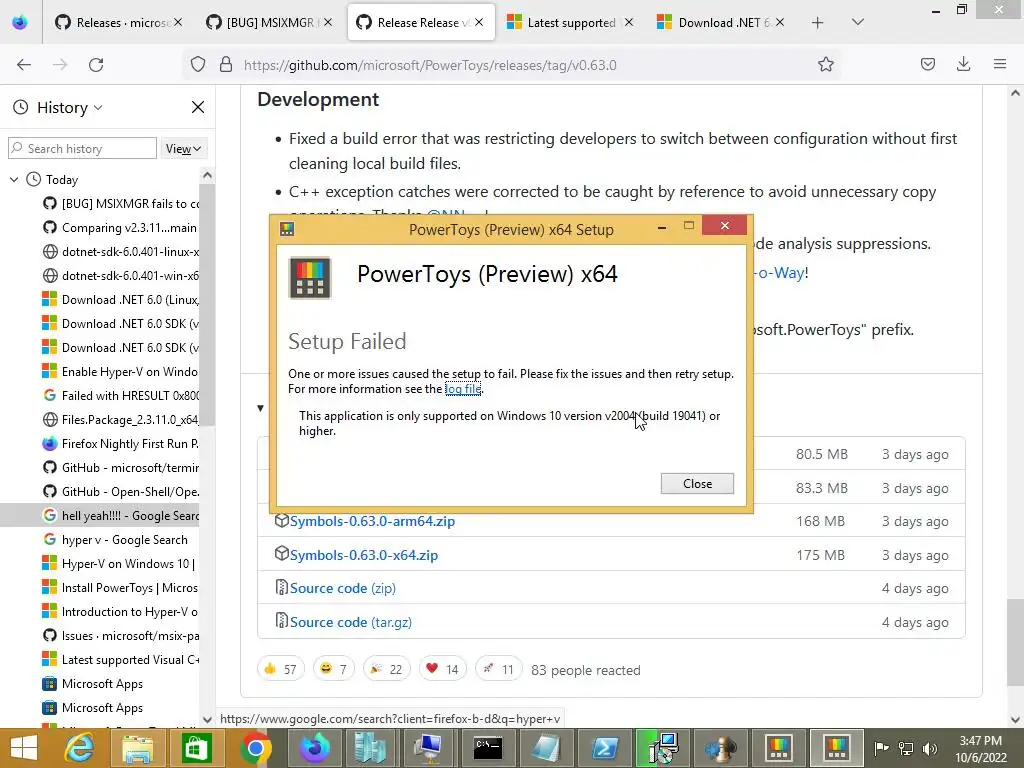
Task: Close the History sidebar
Action: click(x=198, y=107)
